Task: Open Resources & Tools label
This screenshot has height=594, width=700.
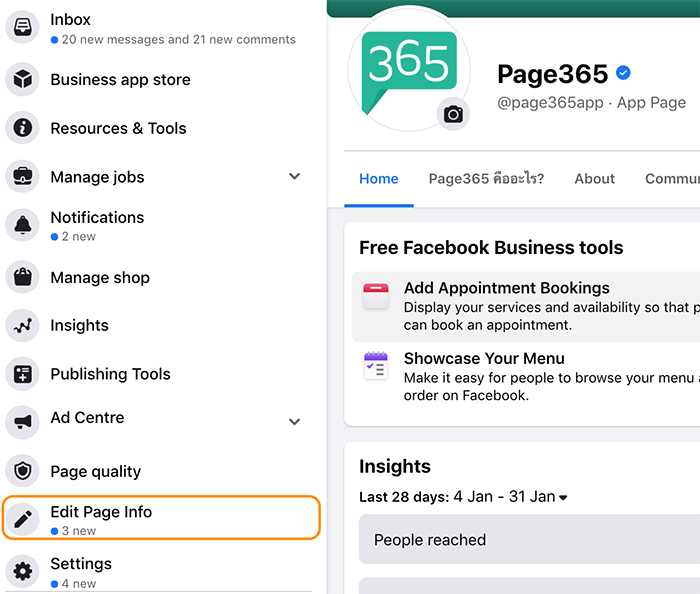Action: [118, 129]
